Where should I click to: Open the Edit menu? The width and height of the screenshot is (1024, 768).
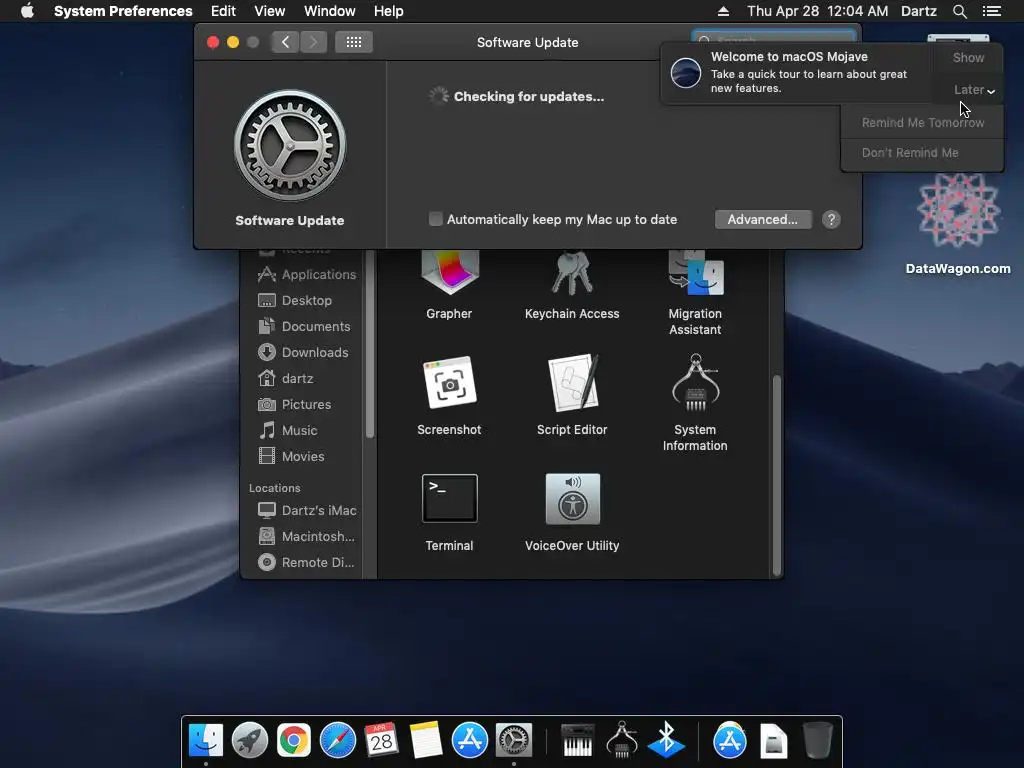tap(223, 11)
